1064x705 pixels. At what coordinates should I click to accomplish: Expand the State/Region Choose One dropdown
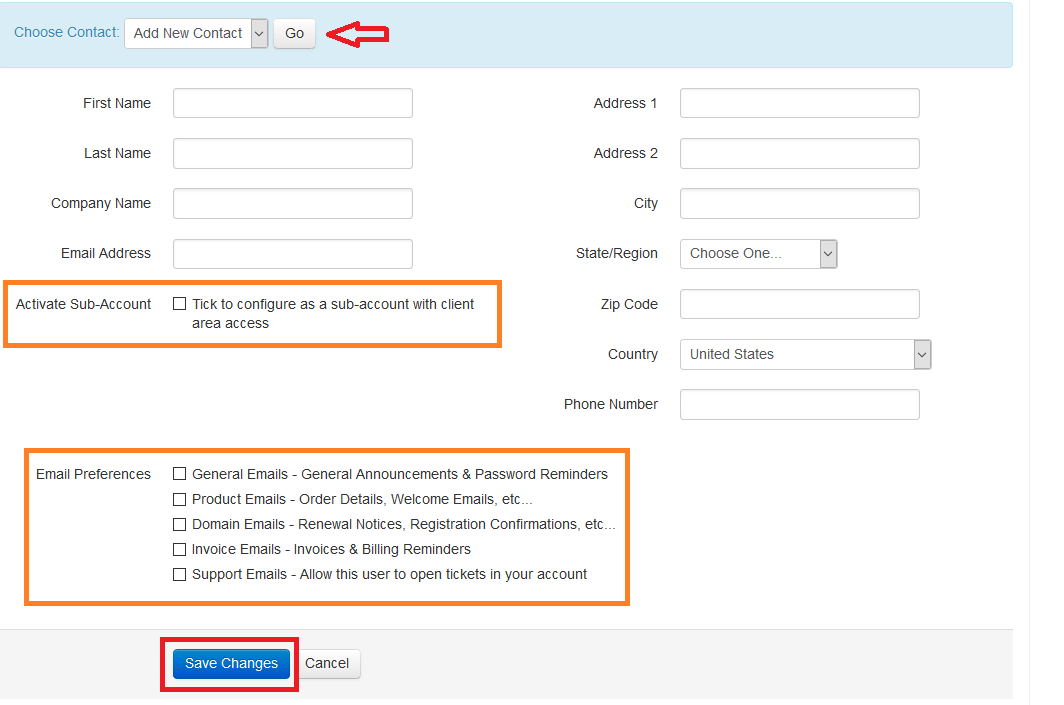(758, 254)
